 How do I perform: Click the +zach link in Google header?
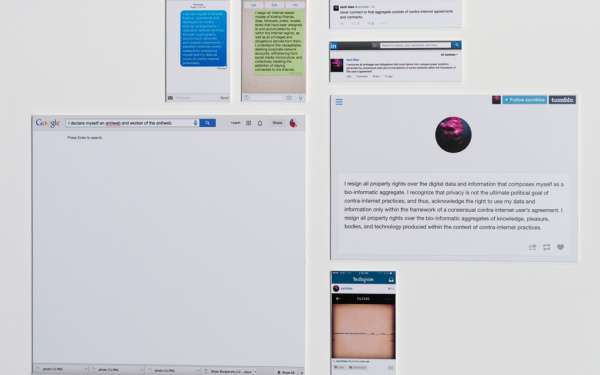pyautogui.click(x=235, y=123)
